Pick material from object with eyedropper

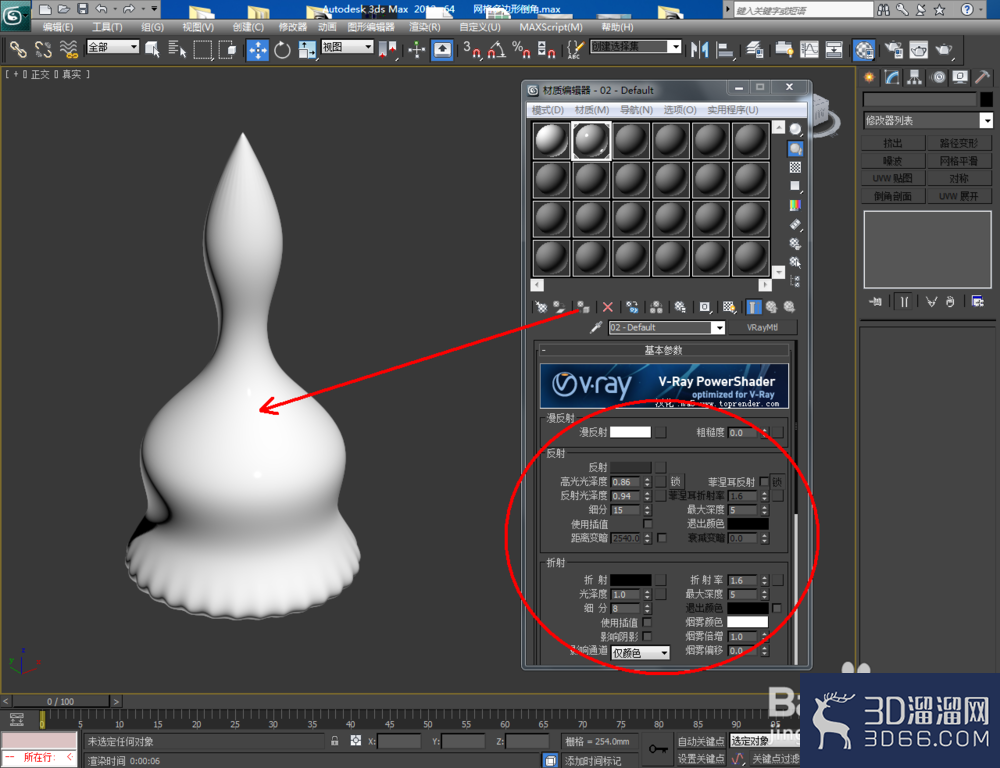click(596, 327)
